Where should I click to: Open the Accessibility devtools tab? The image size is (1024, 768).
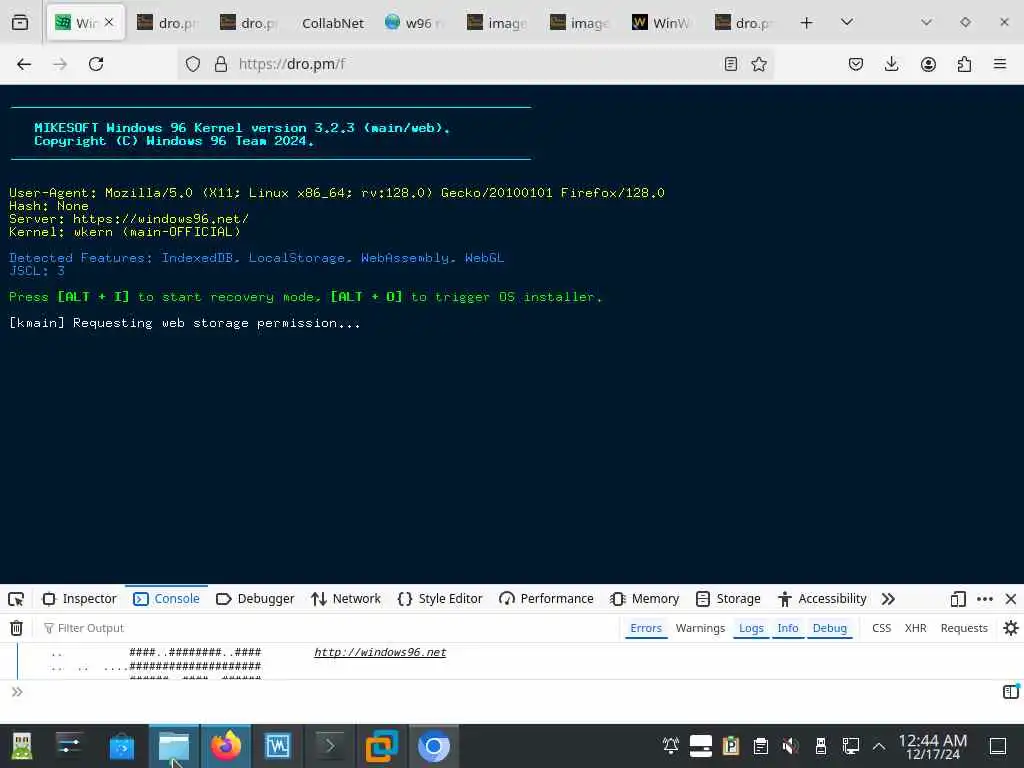click(822, 599)
